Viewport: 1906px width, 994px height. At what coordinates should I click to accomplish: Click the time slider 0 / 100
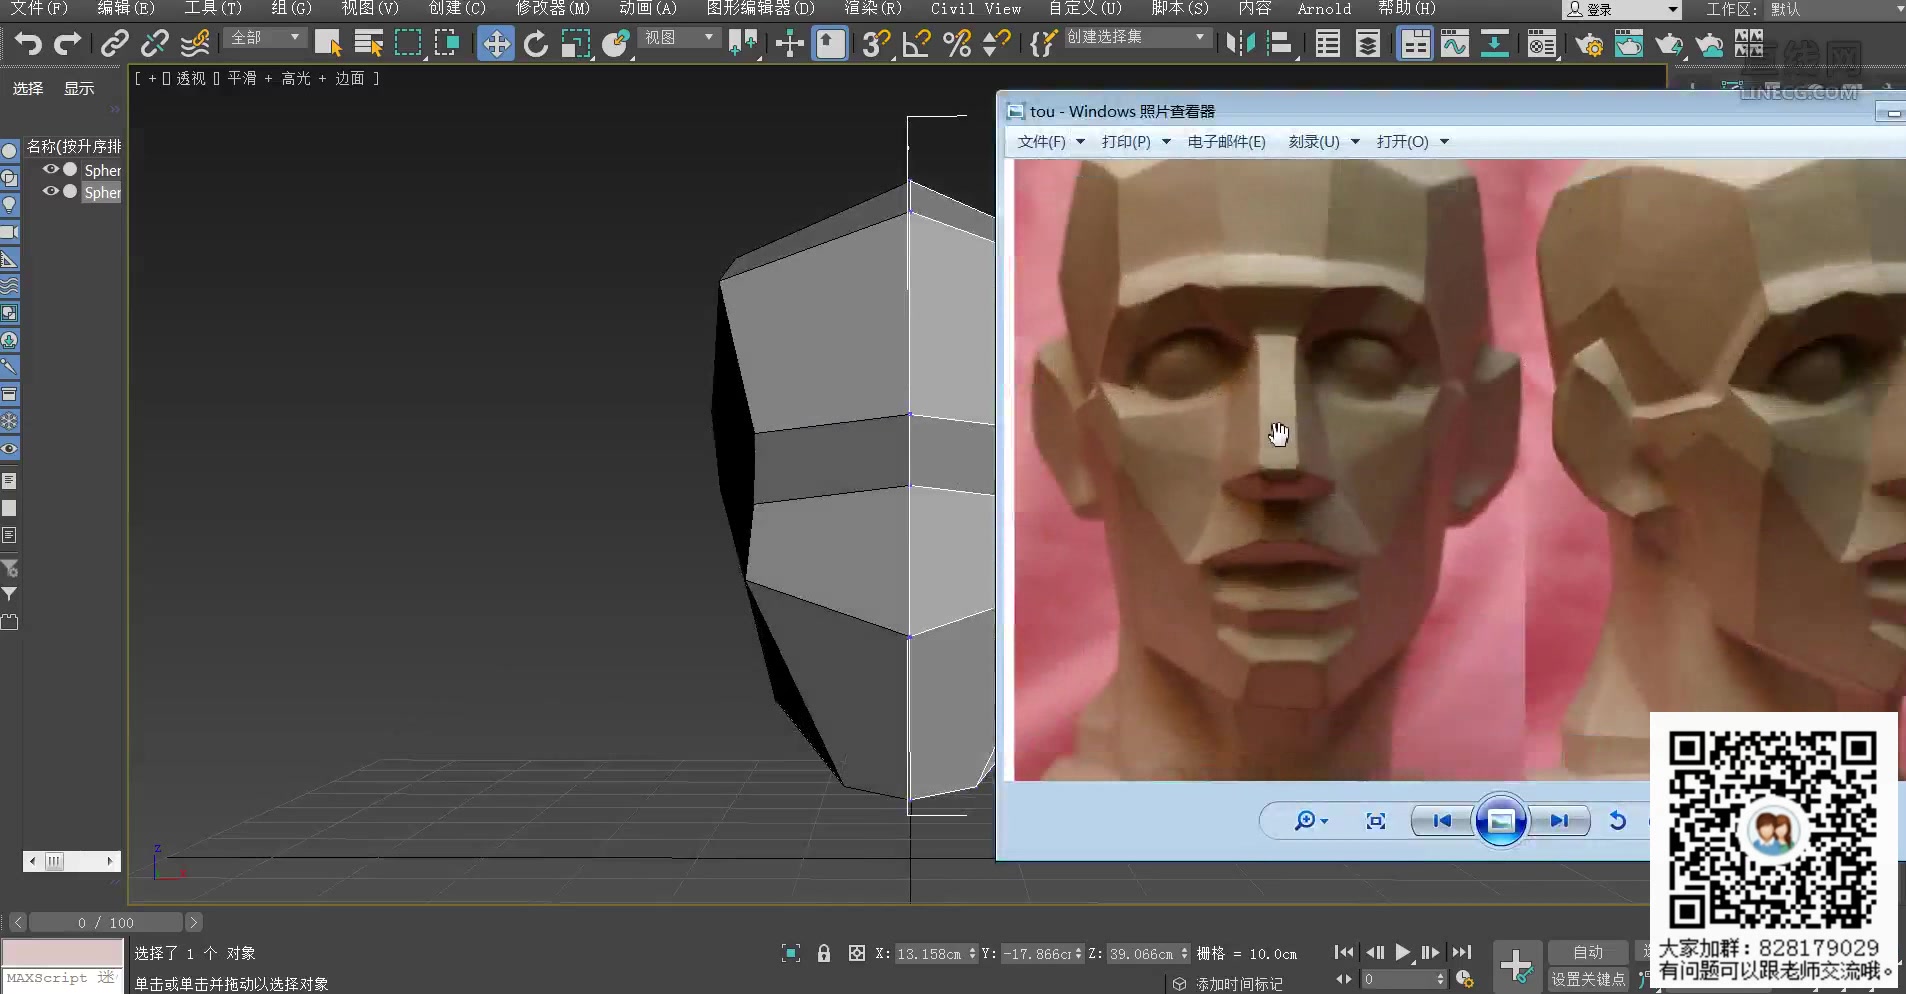coord(106,922)
